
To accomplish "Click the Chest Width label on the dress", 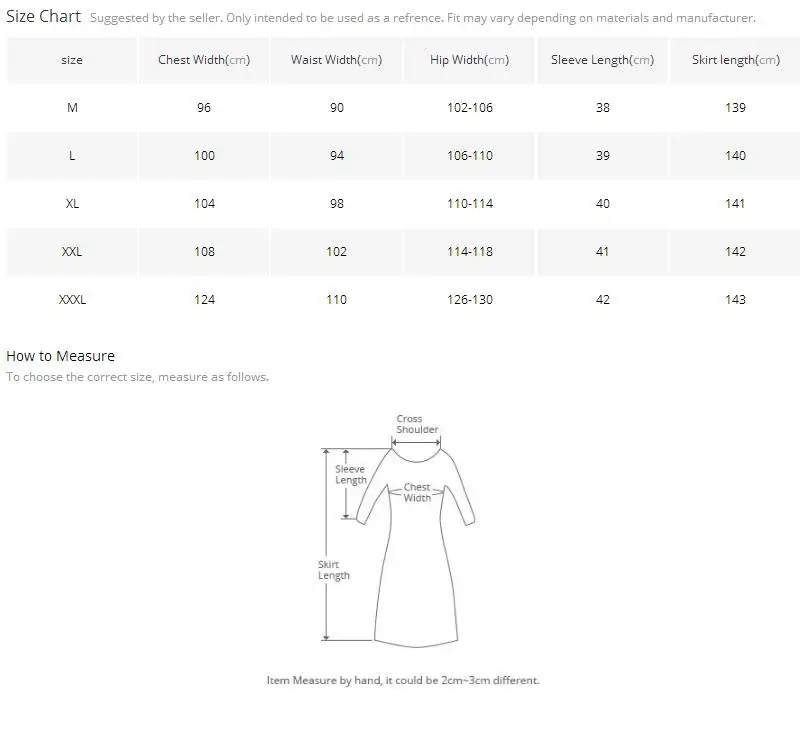I will click(x=417, y=493).
